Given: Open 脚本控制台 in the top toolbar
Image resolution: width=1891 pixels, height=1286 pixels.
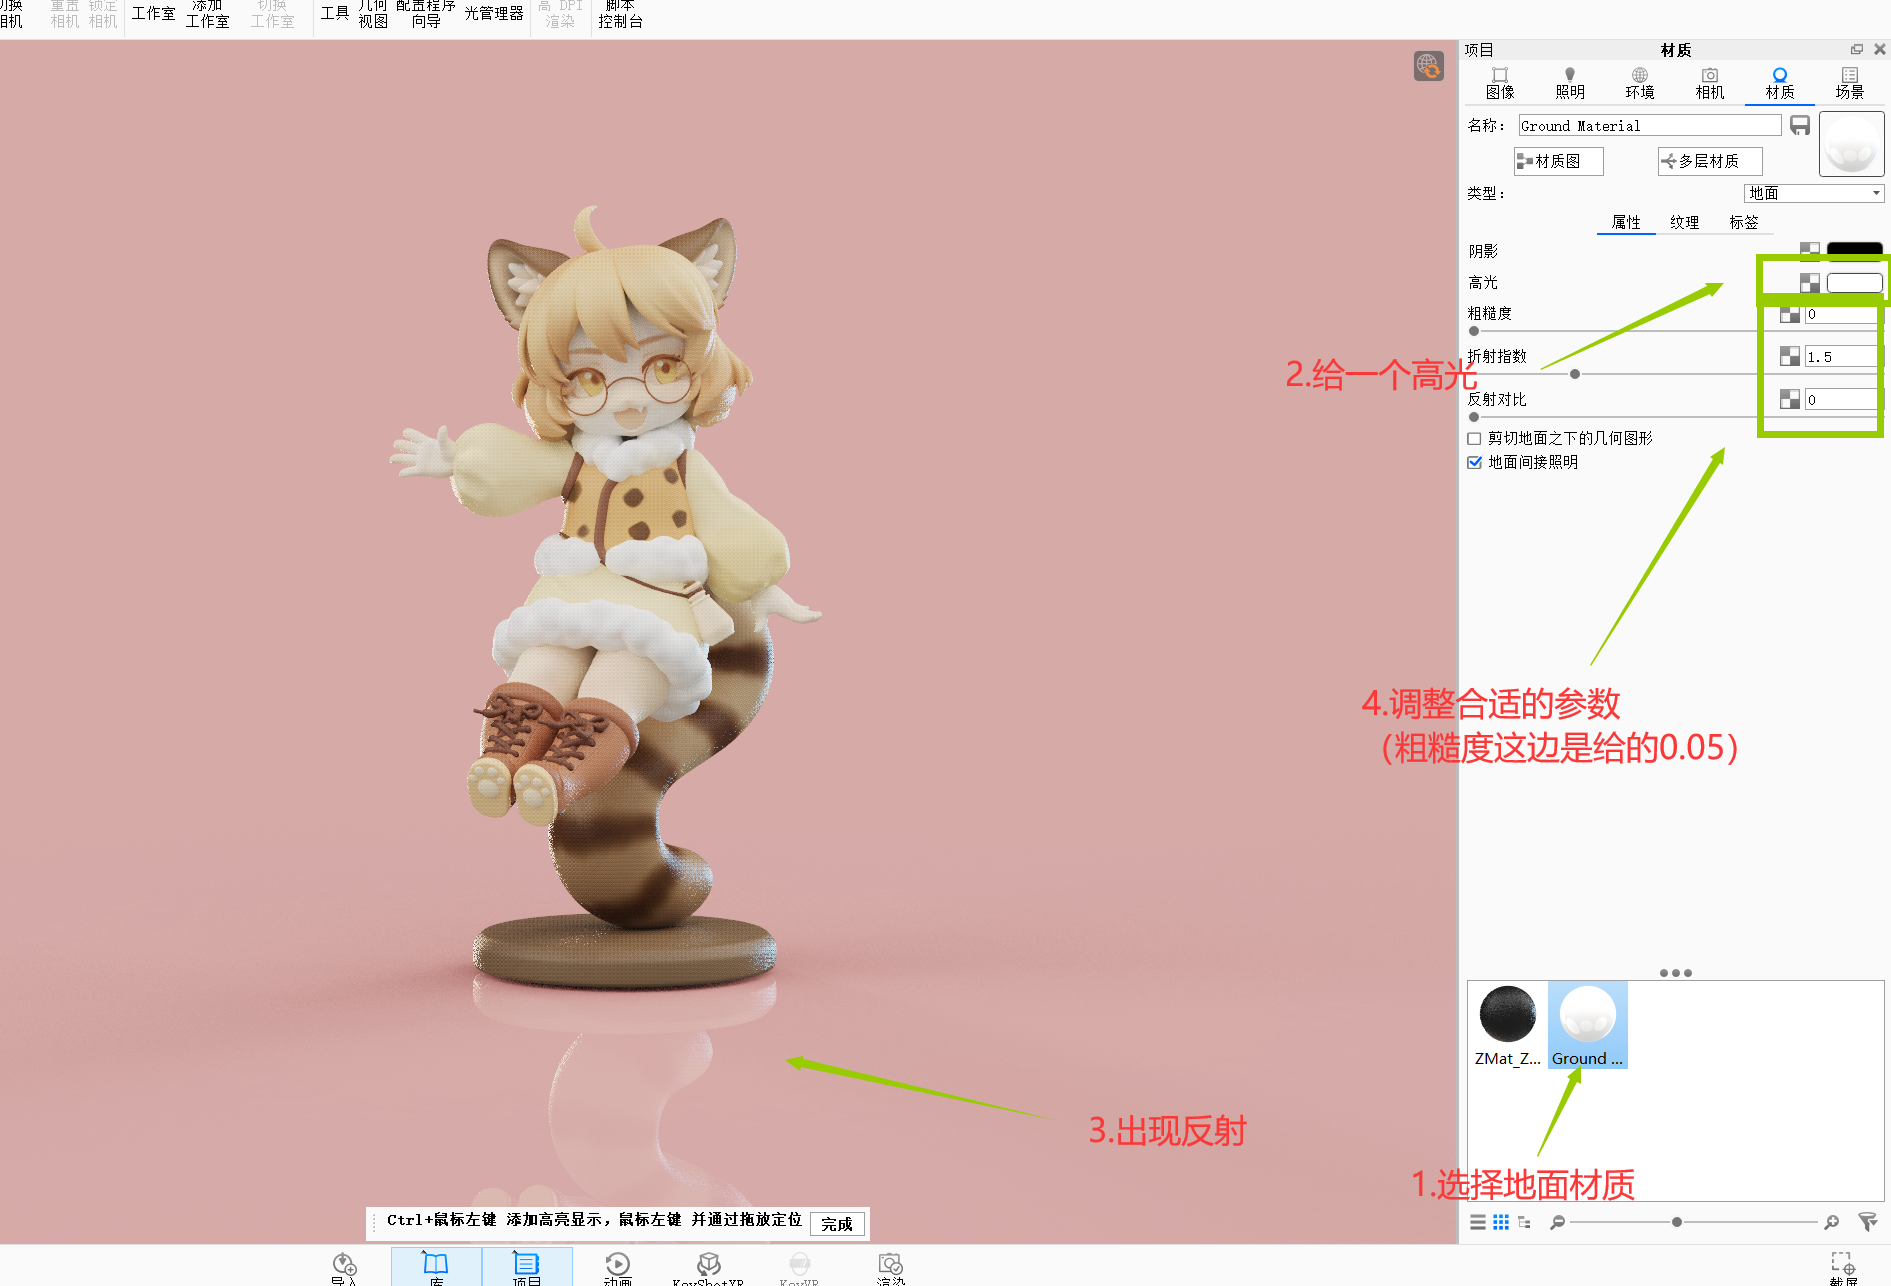Looking at the screenshot, I should pos(621,13).
